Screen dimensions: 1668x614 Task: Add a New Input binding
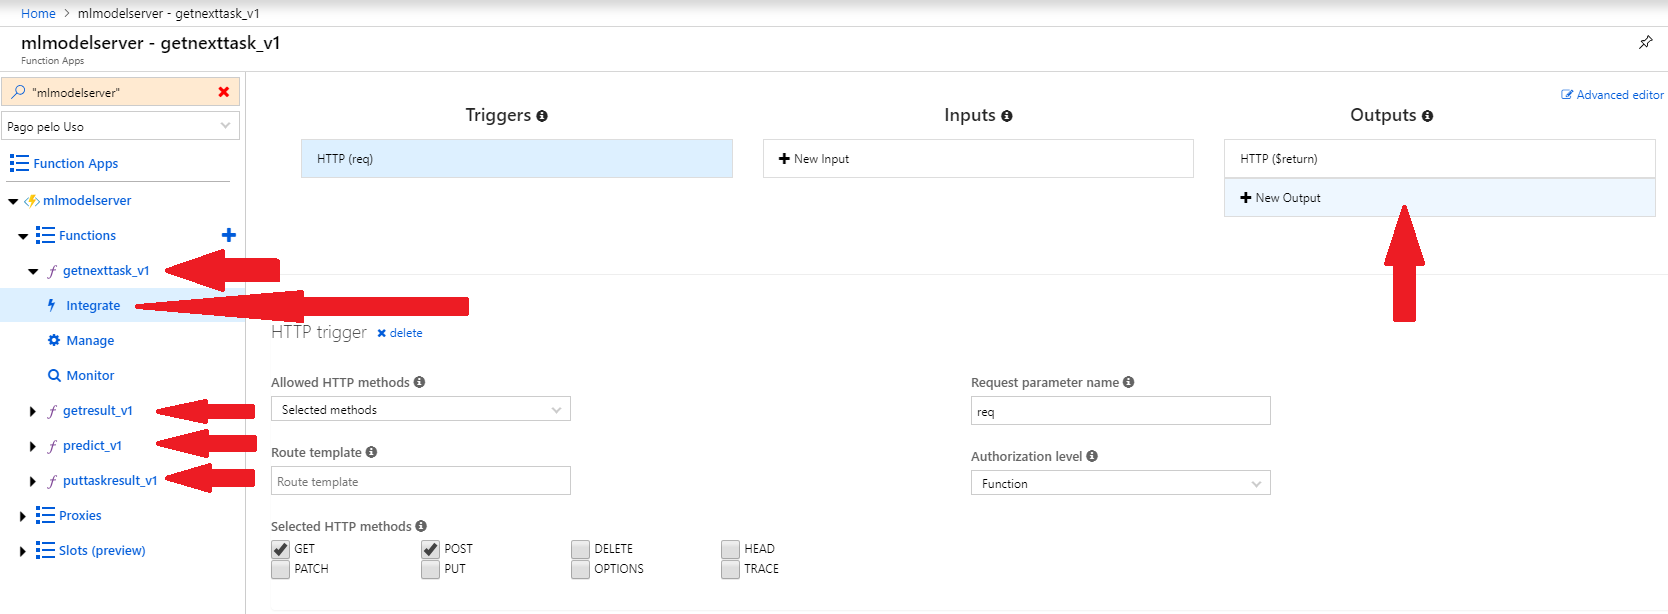[x=978, y=158]
